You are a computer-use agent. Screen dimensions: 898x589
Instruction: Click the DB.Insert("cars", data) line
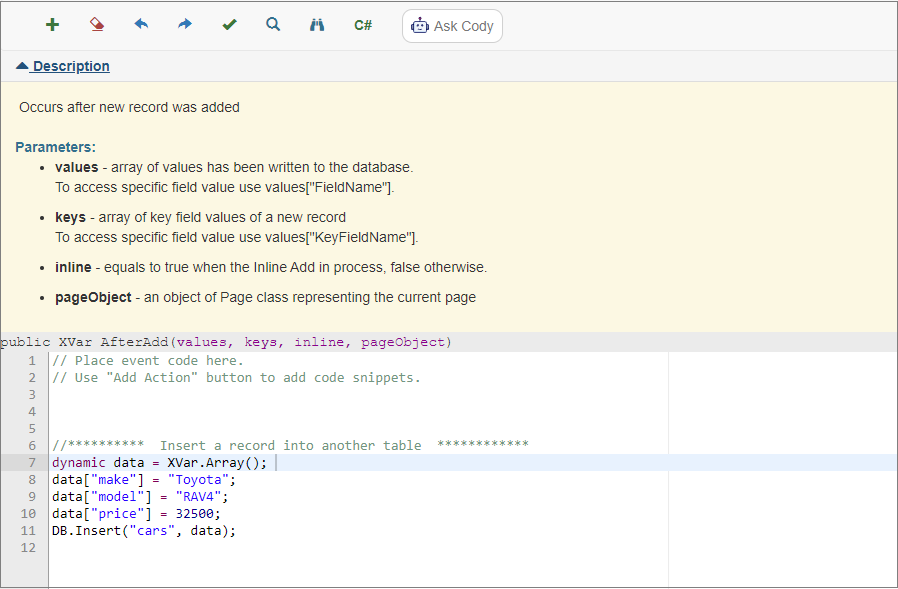144,531
